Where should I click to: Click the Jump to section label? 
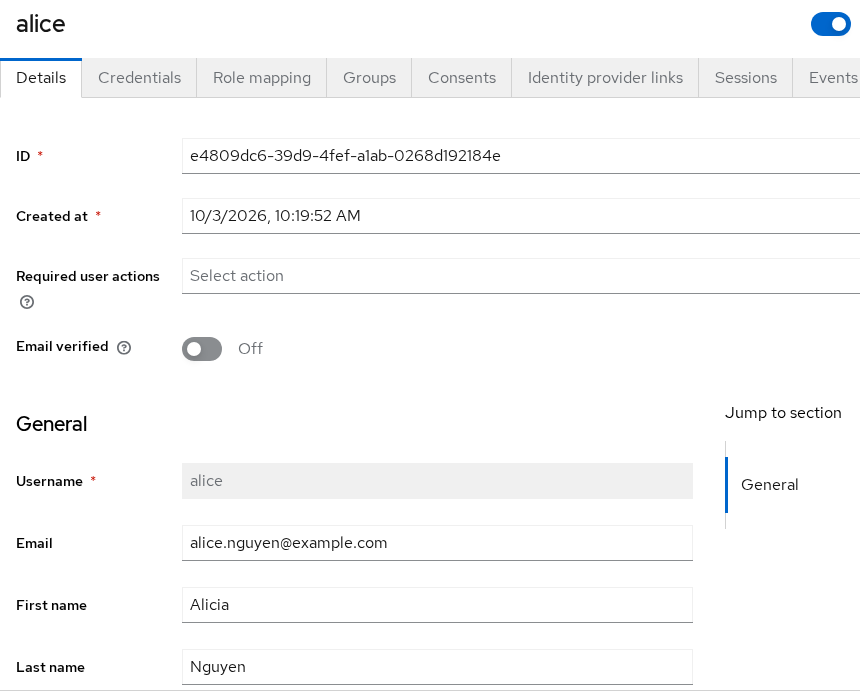(783, 413)
